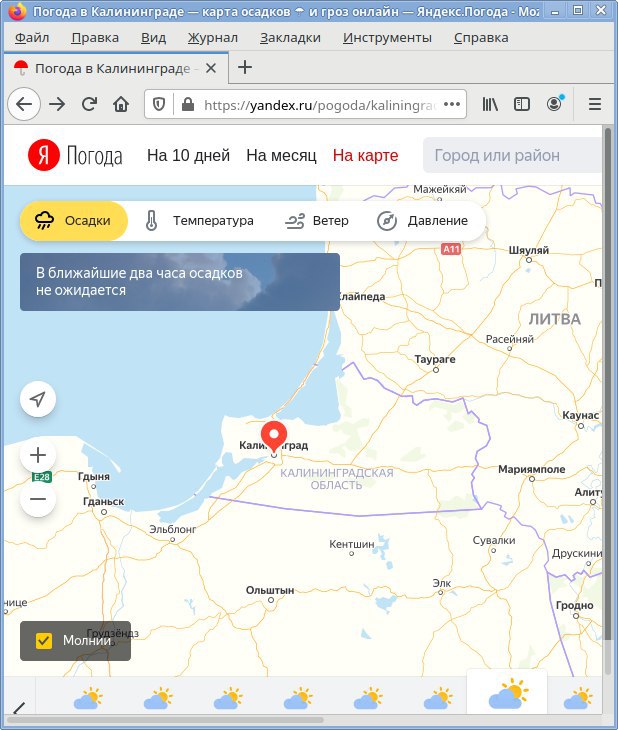618x730 pixels.
Task: Open the Справка menu
Action: [x=481, y=37]
